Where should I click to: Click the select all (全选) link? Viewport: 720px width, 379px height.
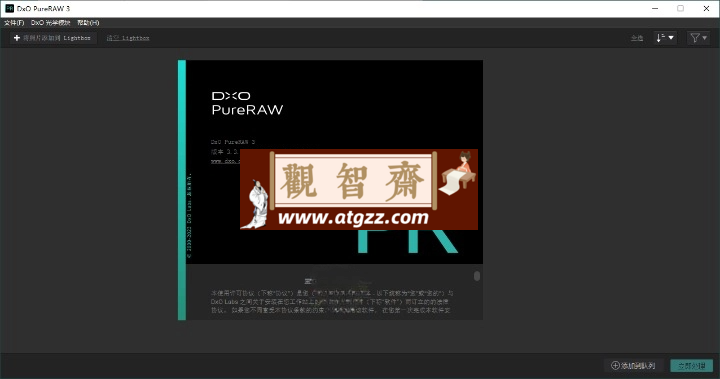click(637, 38)
